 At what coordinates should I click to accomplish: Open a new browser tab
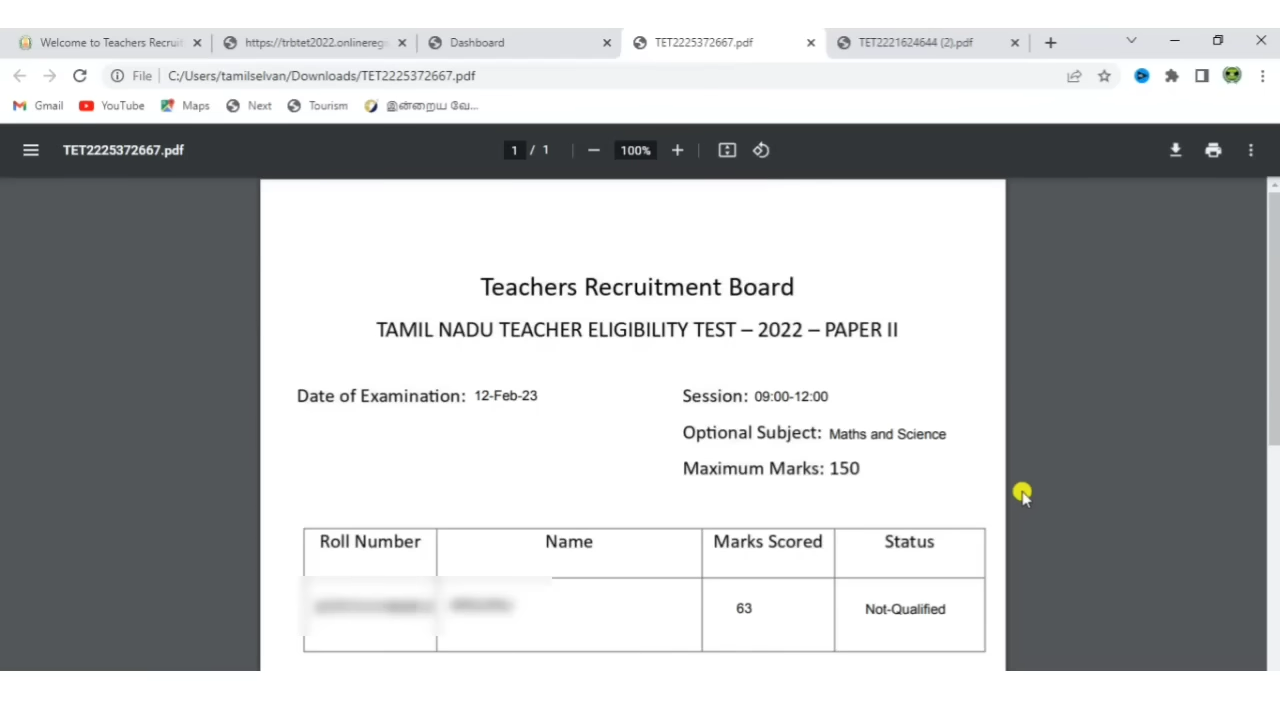1050,43
